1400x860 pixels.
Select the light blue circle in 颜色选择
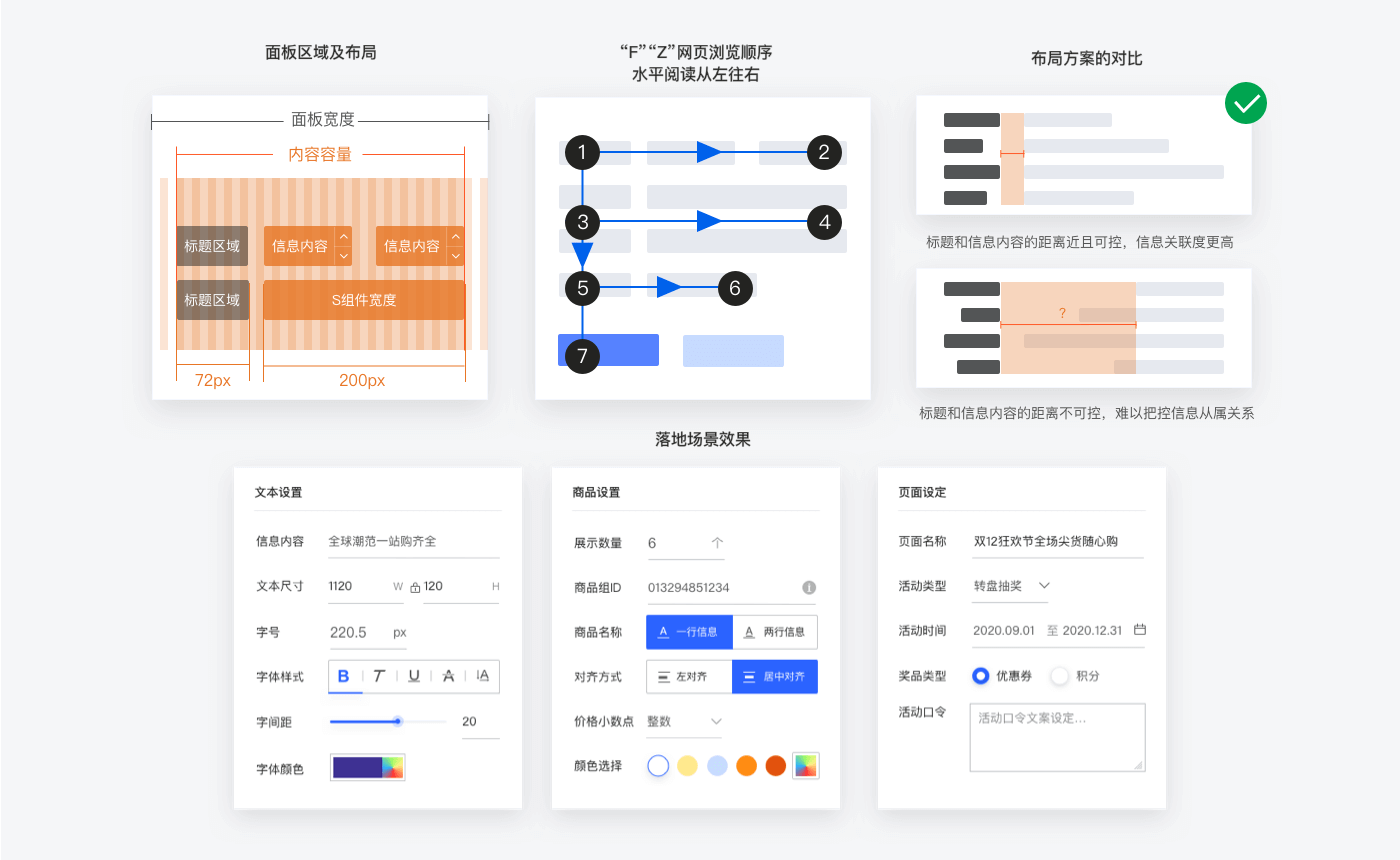(x=717, y=766)
